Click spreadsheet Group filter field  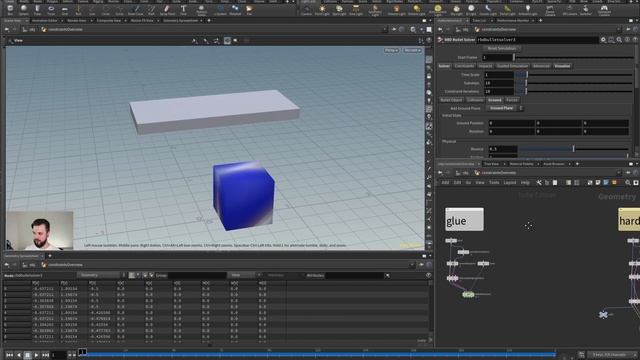coord(197,276)
